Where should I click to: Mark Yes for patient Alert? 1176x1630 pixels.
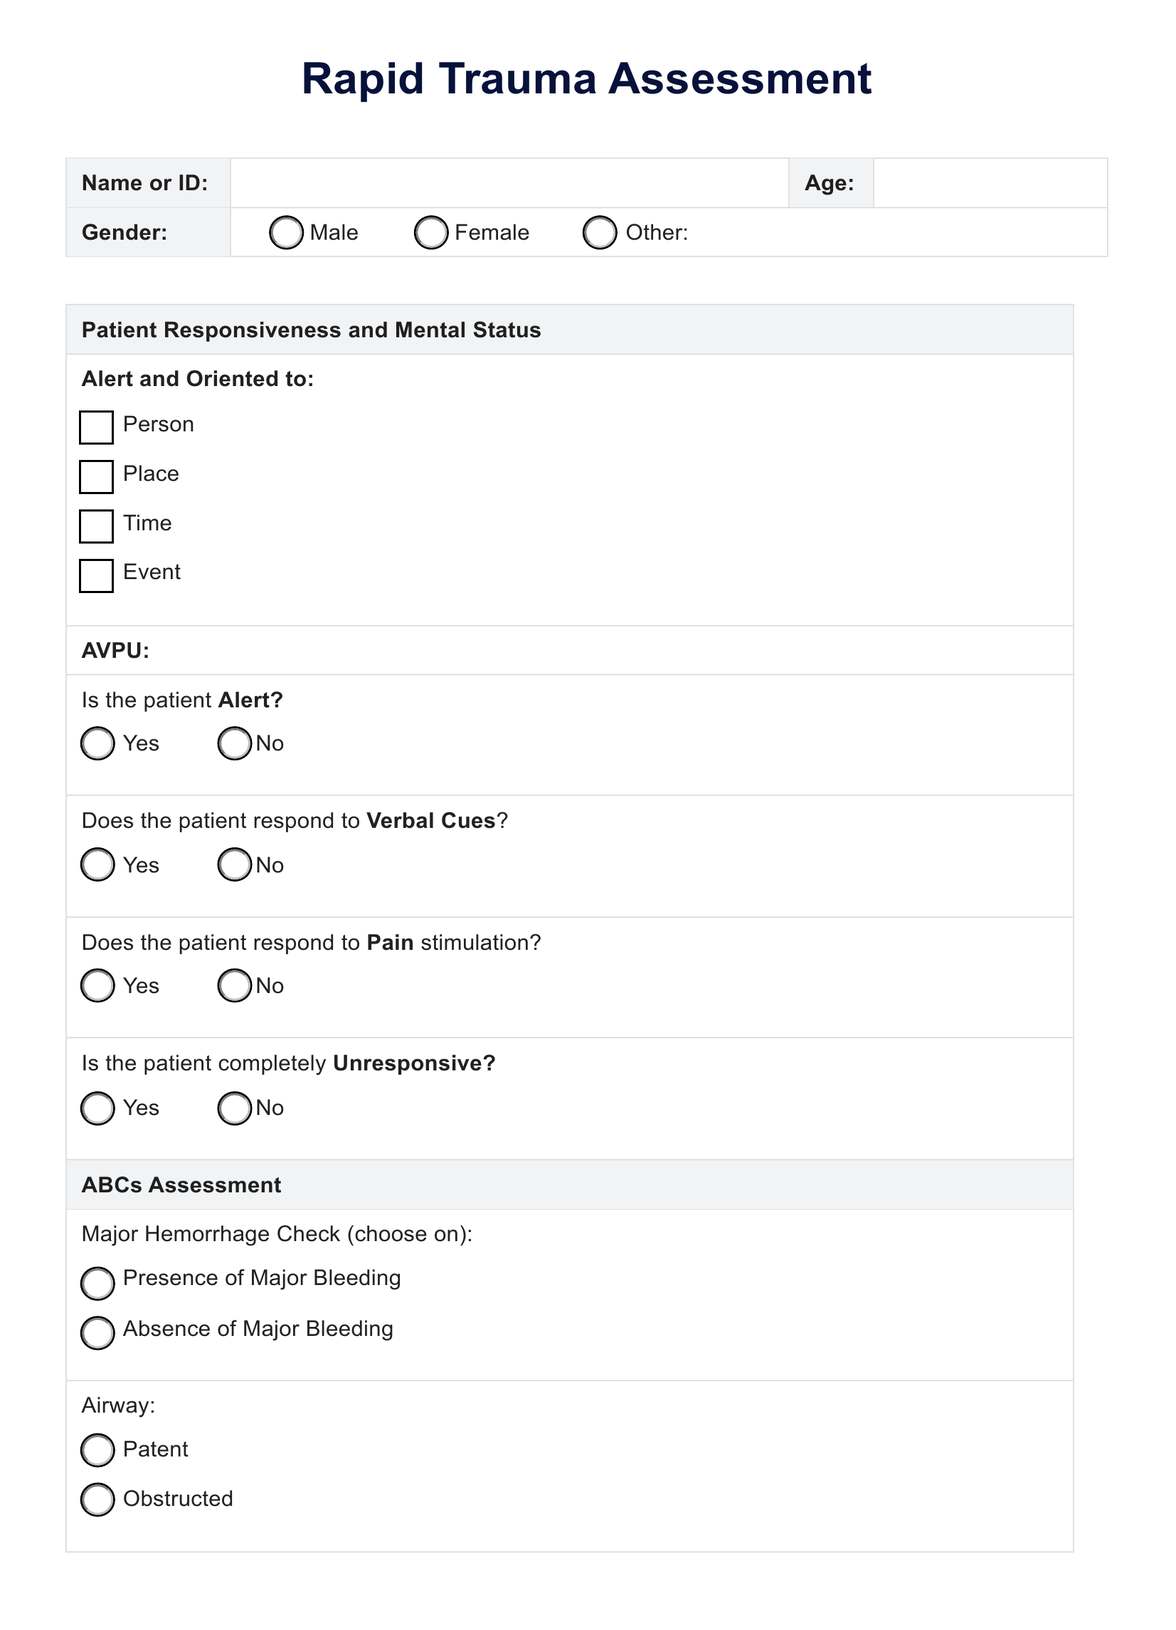coord(98,743)
